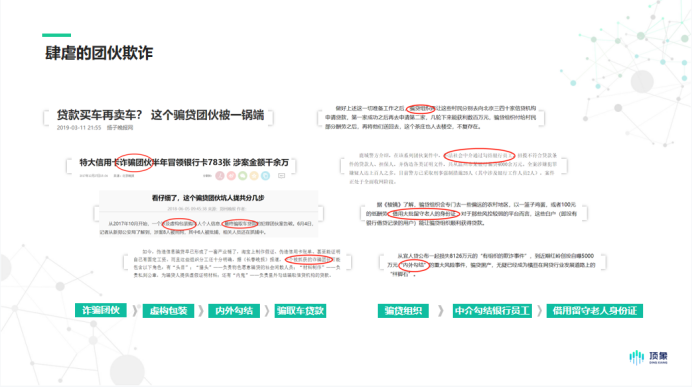Click the 中介勾结银行员工 green label
693x387 pixels.
[492, 311]
